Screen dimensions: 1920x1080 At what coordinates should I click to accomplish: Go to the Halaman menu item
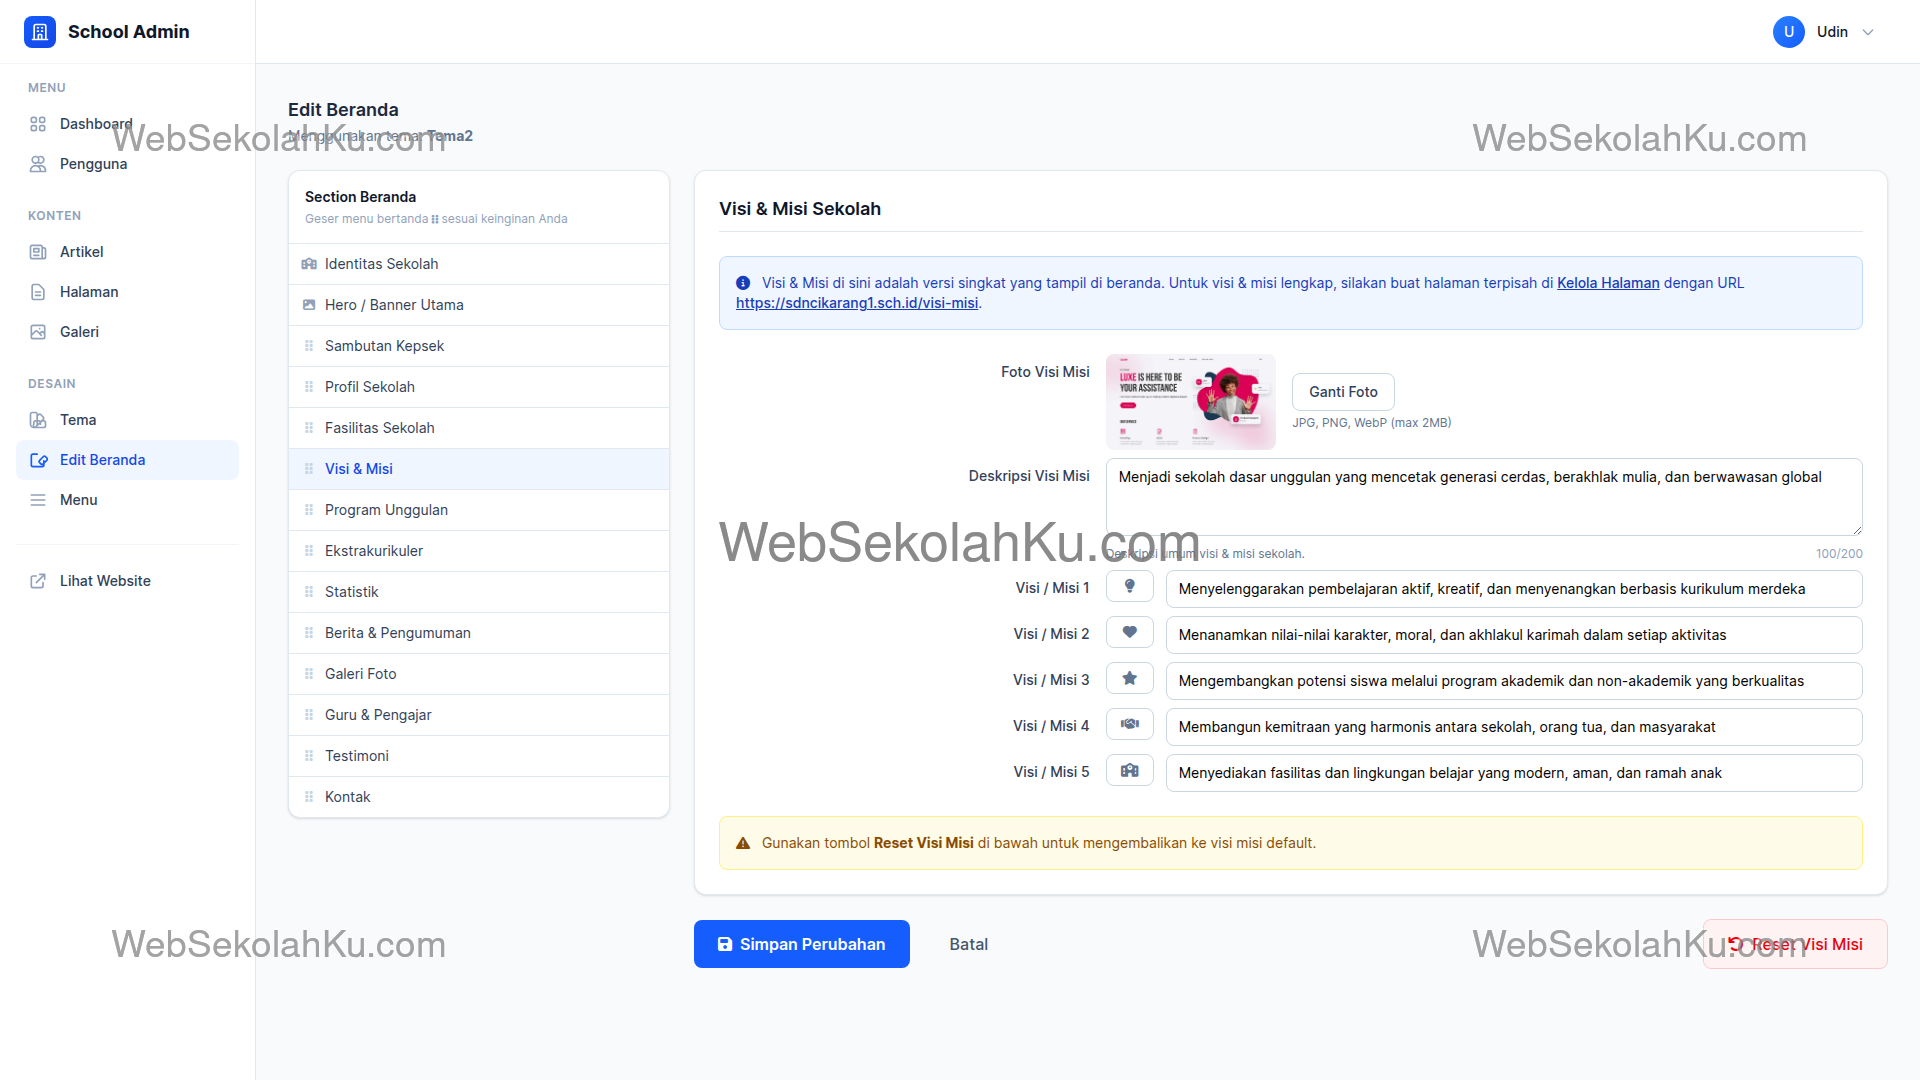[x=128, y=292]
